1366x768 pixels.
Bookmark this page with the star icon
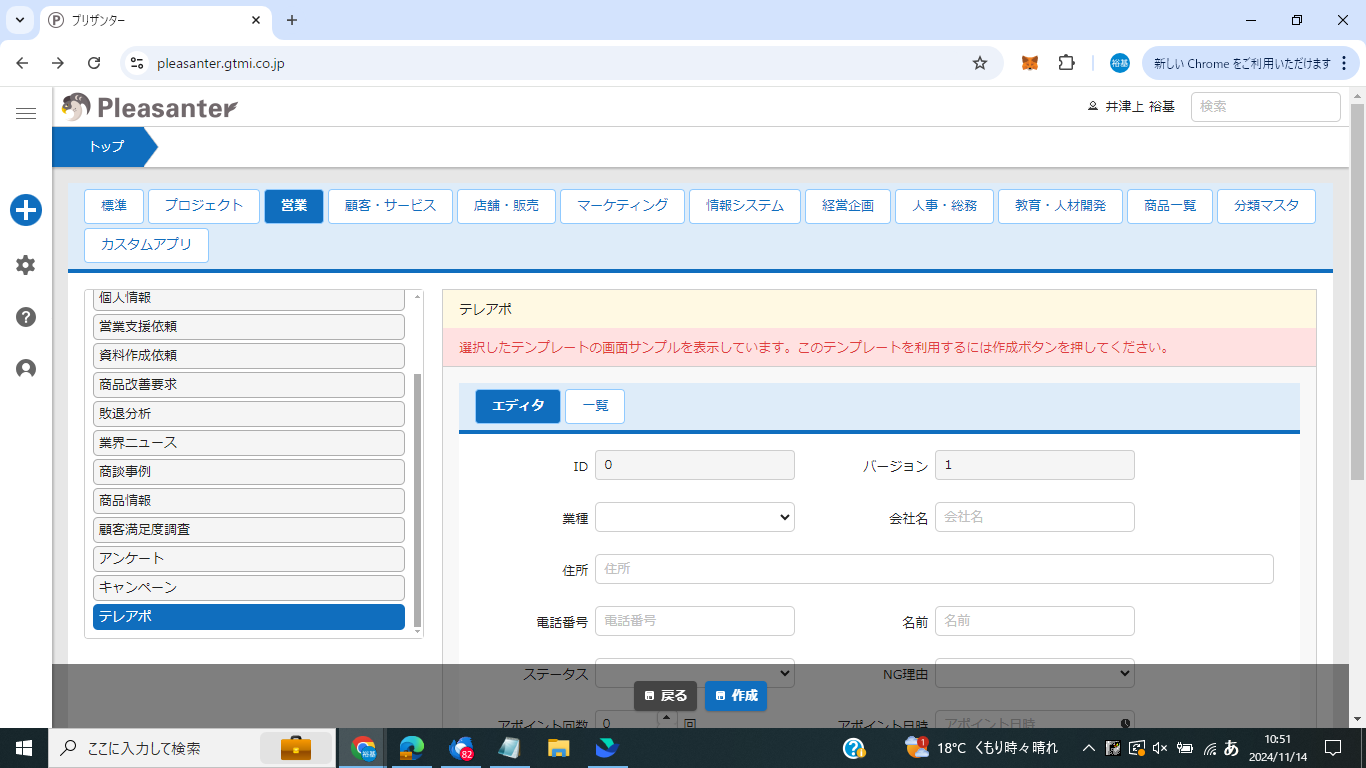pos(980,63)
